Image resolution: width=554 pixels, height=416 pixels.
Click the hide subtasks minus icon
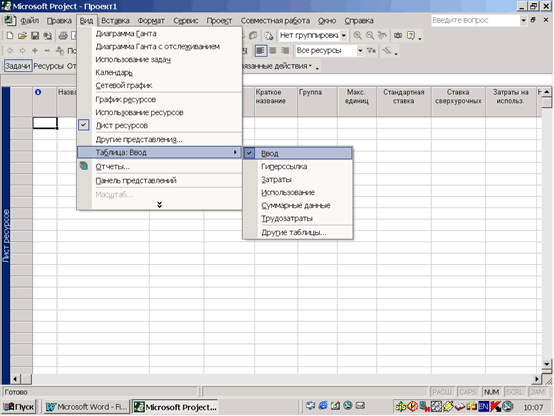click(47, 51)
